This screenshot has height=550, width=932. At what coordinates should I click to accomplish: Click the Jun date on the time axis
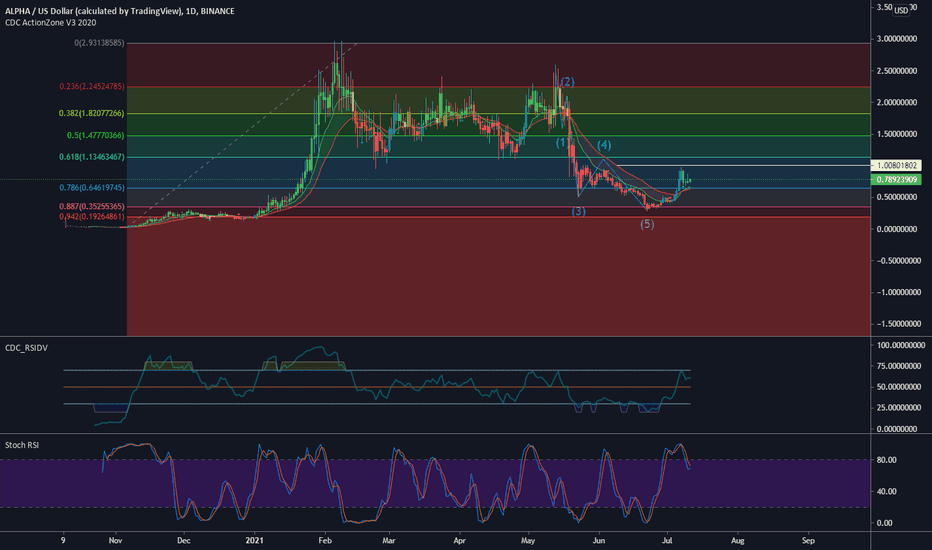pyautogui.click(x=599, y=540)
